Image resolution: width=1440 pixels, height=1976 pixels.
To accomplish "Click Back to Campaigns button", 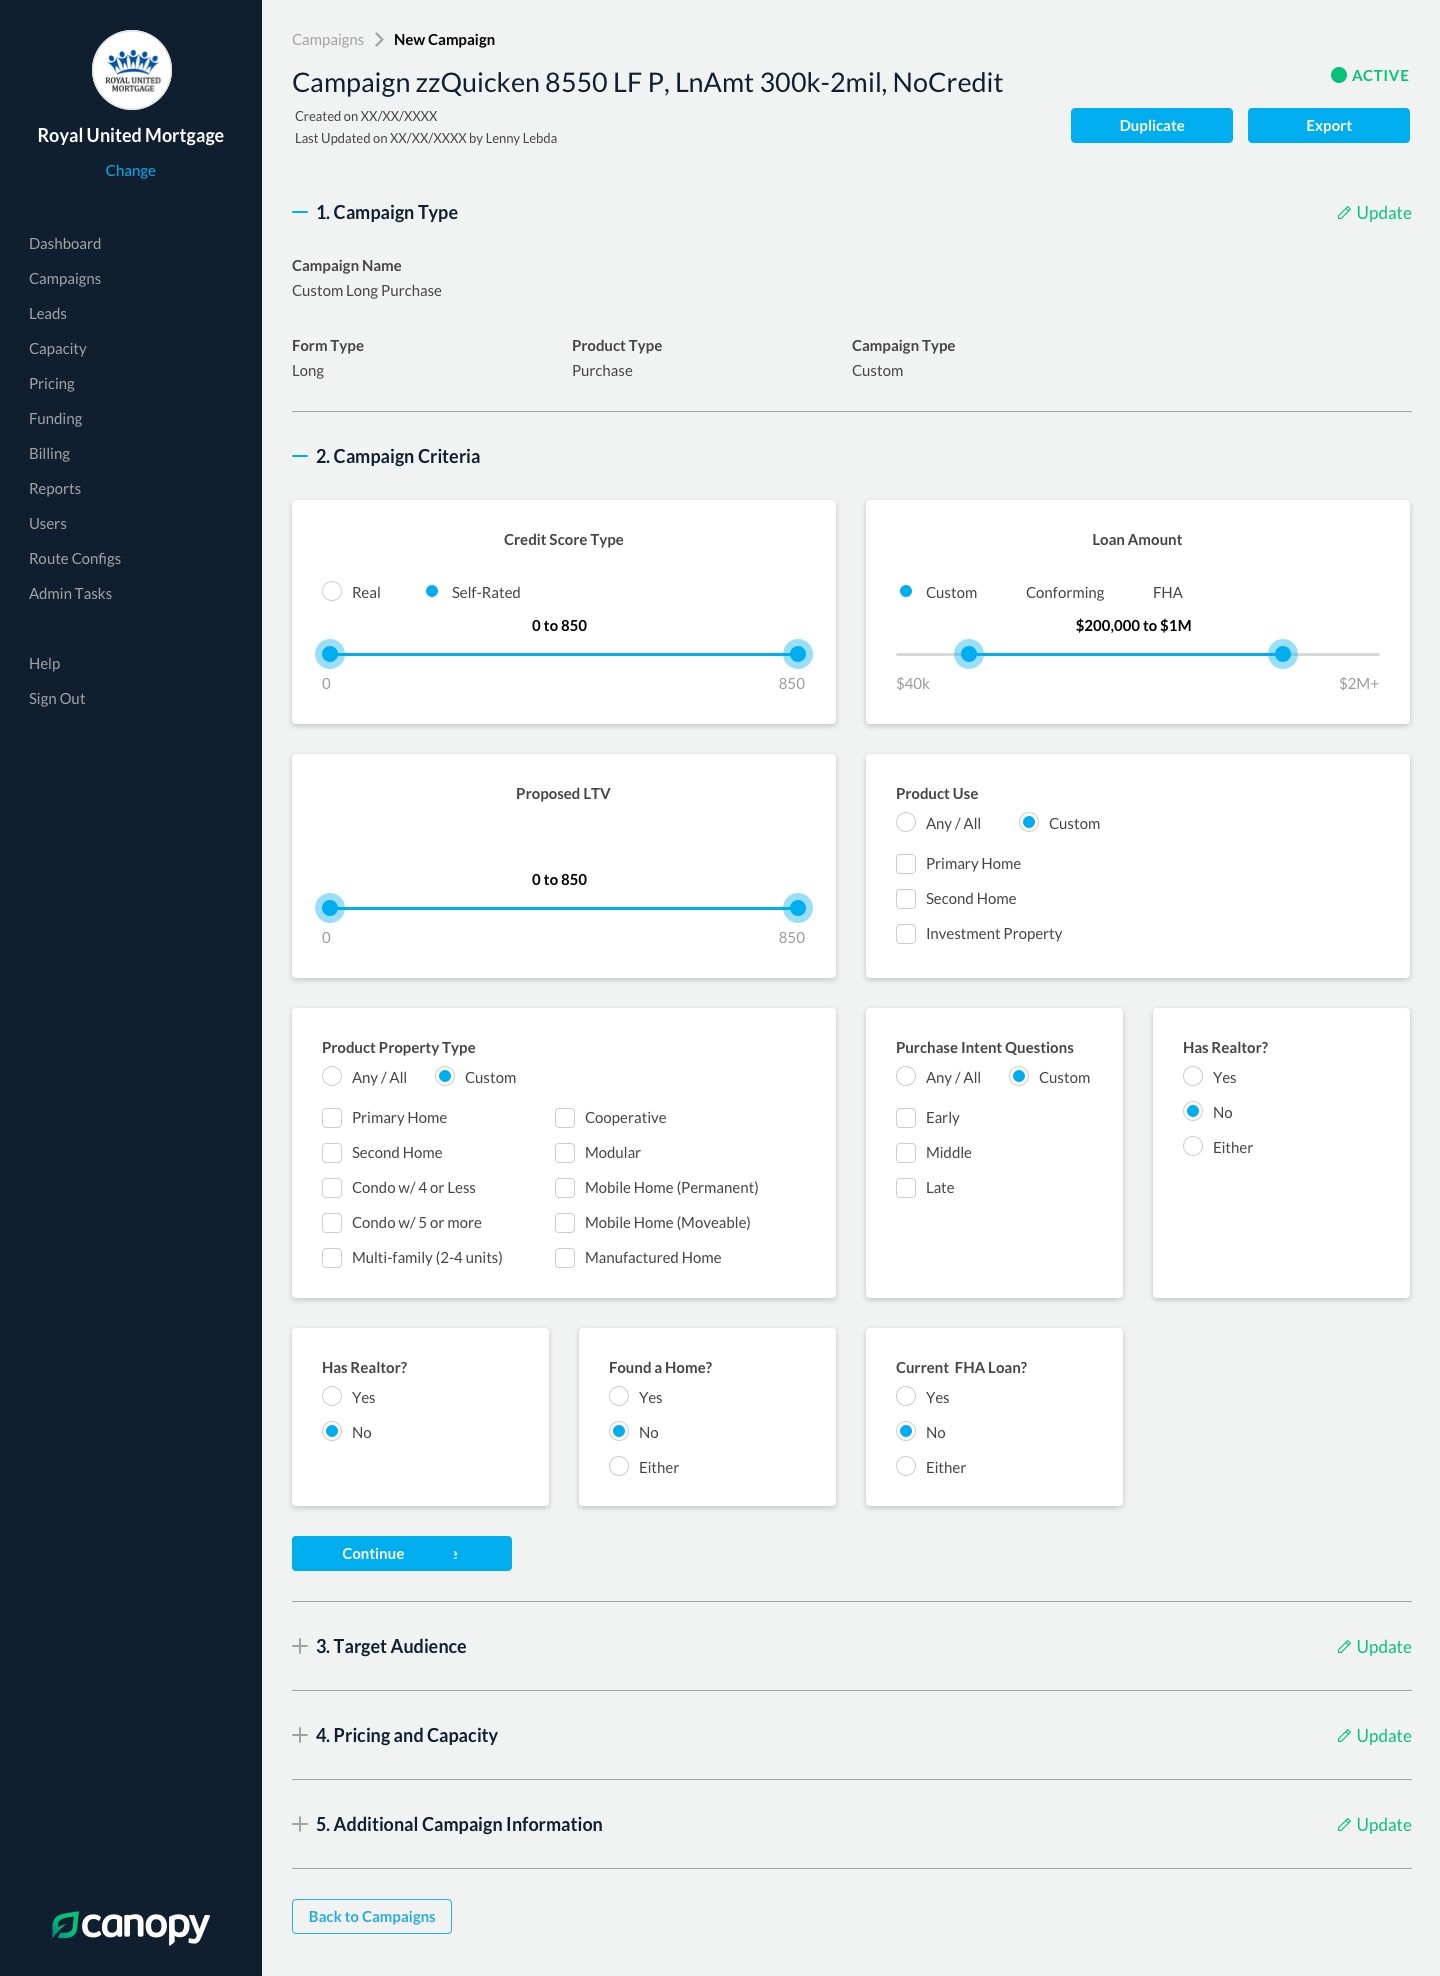I will click(x=372, y=1916).
